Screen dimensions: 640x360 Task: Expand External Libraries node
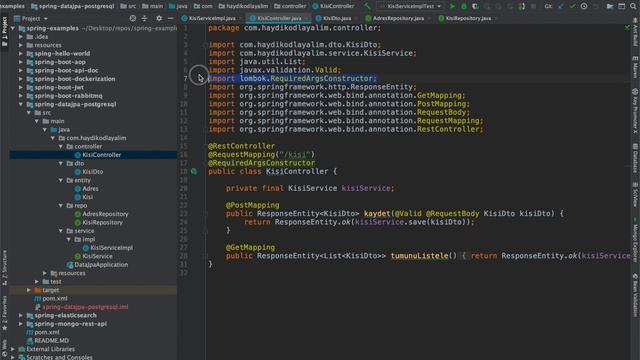pos(13,349)
